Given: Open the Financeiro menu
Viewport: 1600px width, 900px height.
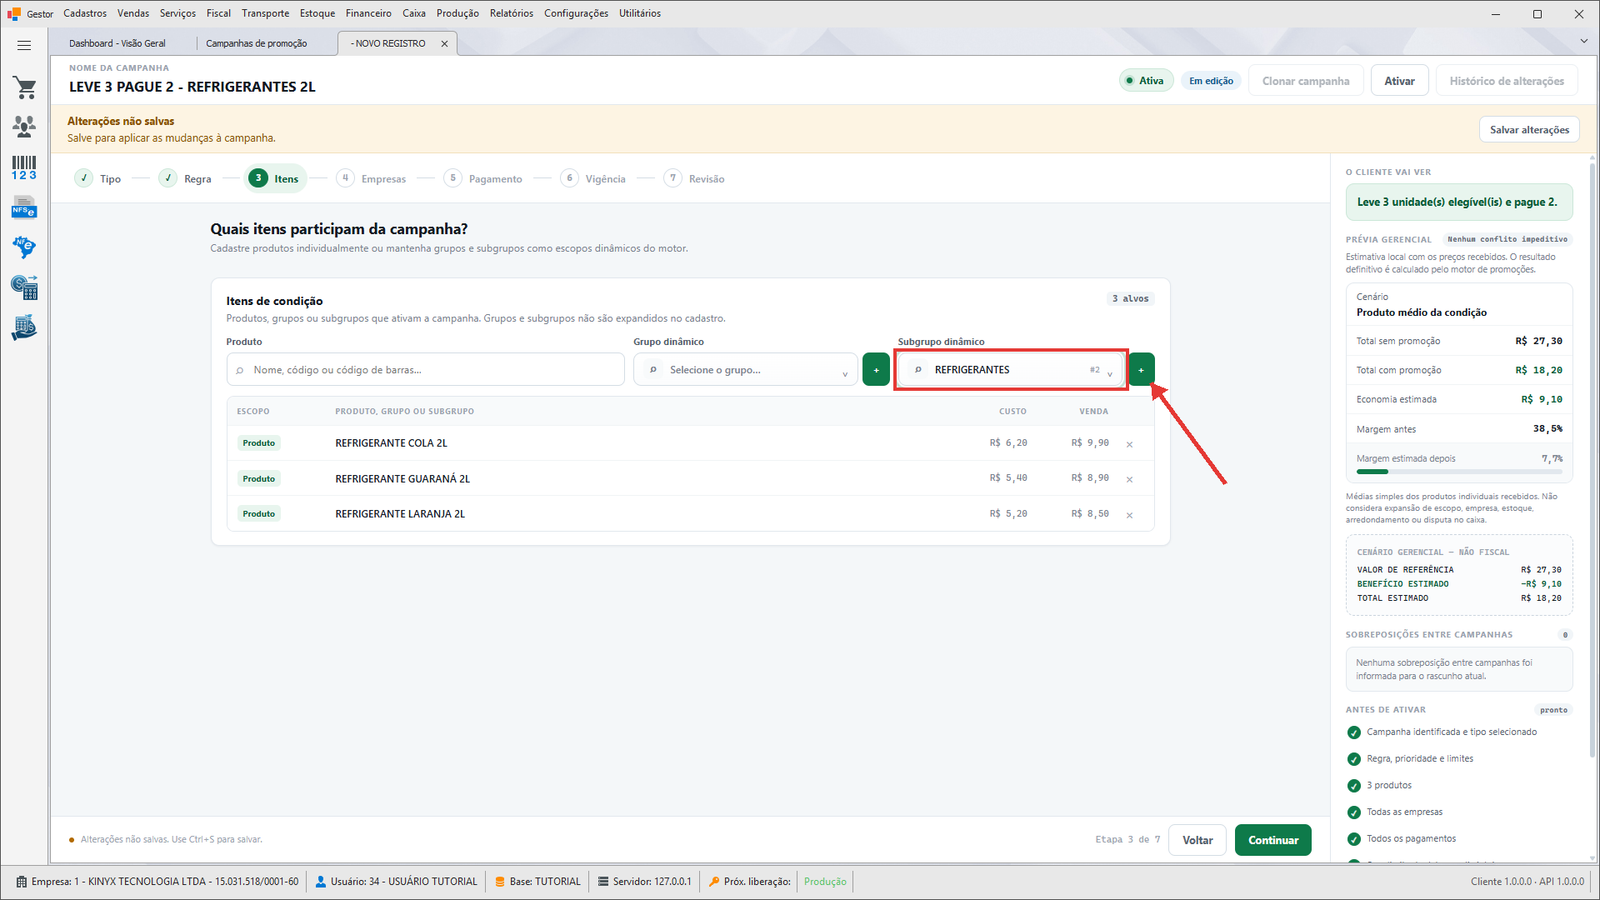Looking at the screenshot, I should pyautogui.click(x=369, y=13).
